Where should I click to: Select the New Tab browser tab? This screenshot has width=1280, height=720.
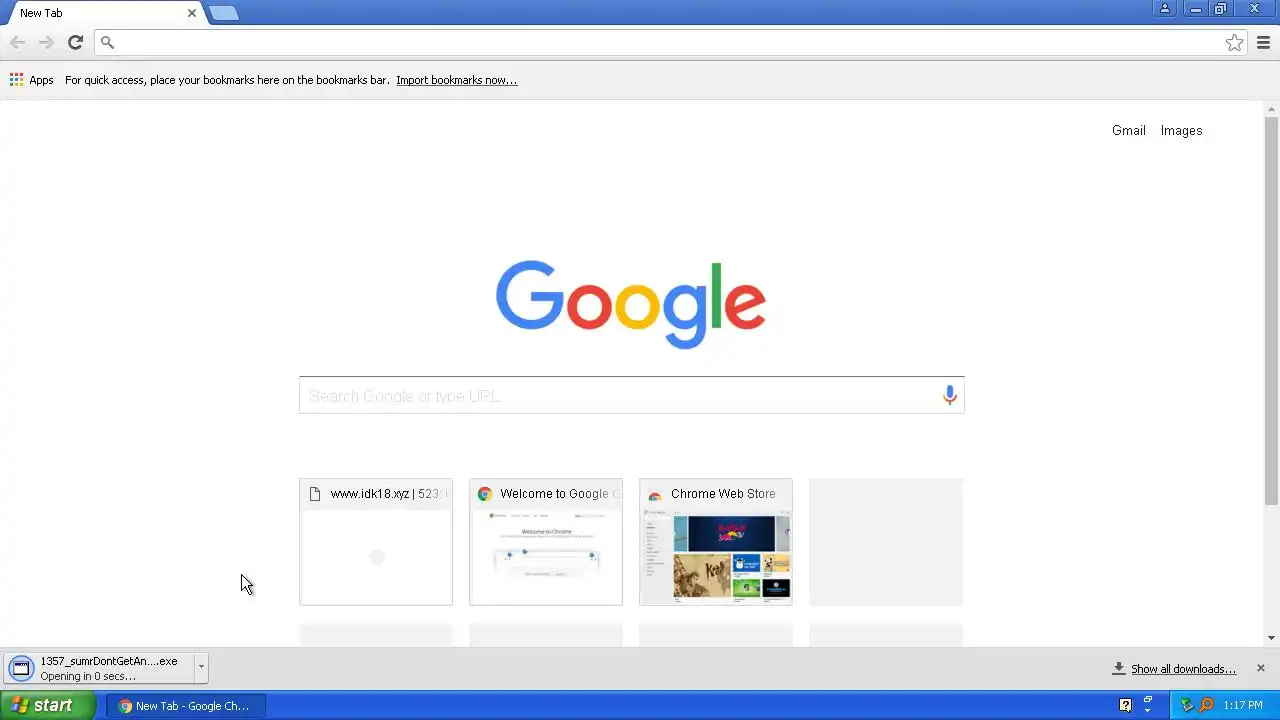pos(104,13)
